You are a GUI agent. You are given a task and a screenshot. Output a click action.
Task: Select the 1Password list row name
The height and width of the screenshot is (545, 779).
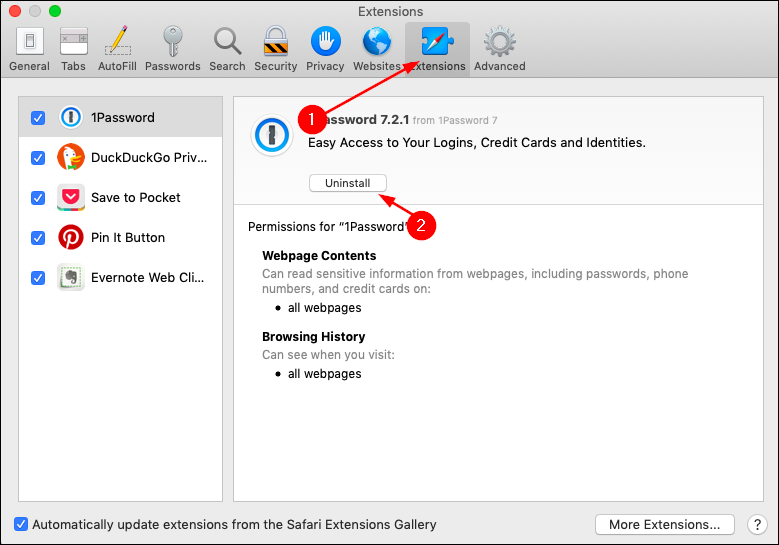[123, 118]
